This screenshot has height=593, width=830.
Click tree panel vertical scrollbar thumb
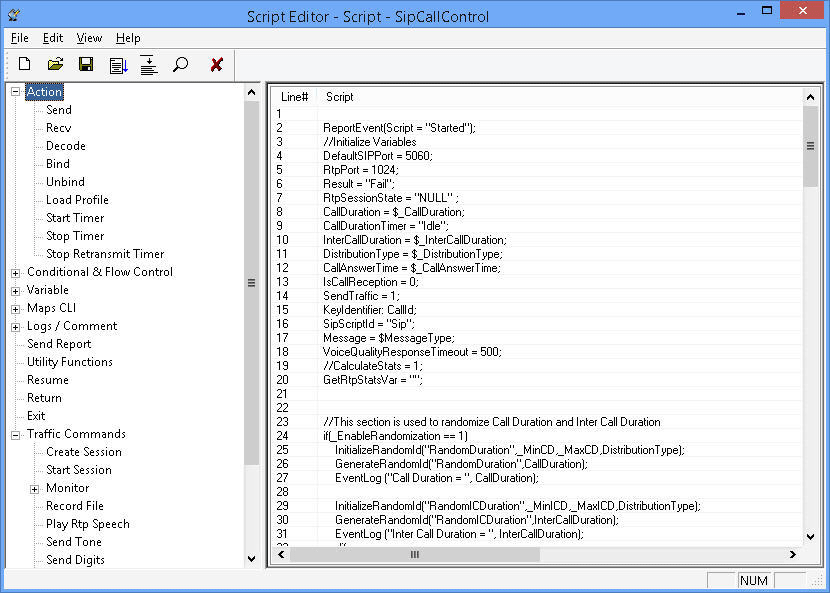251,283
